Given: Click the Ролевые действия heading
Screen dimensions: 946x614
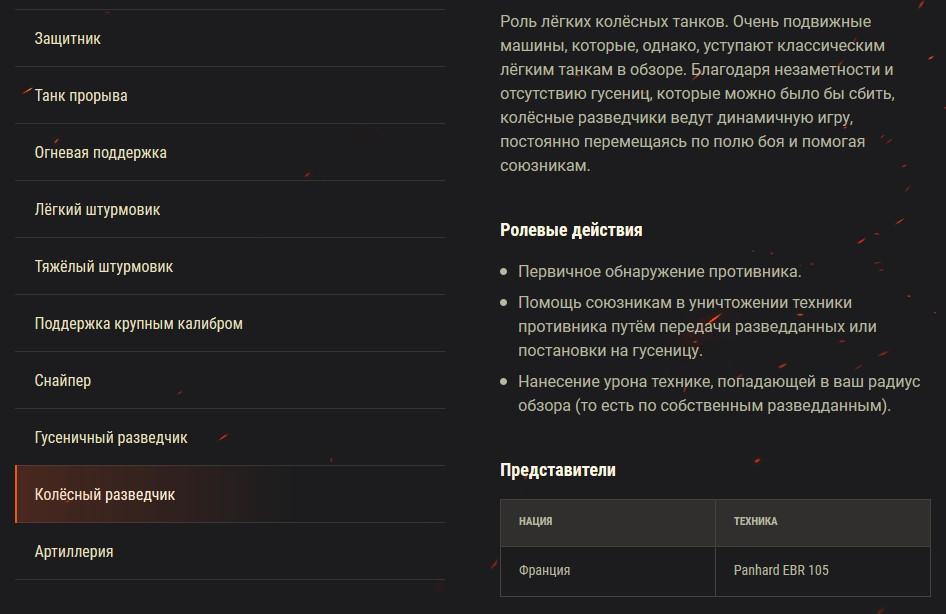Looking at the screenshot, I should click(571, 230).
